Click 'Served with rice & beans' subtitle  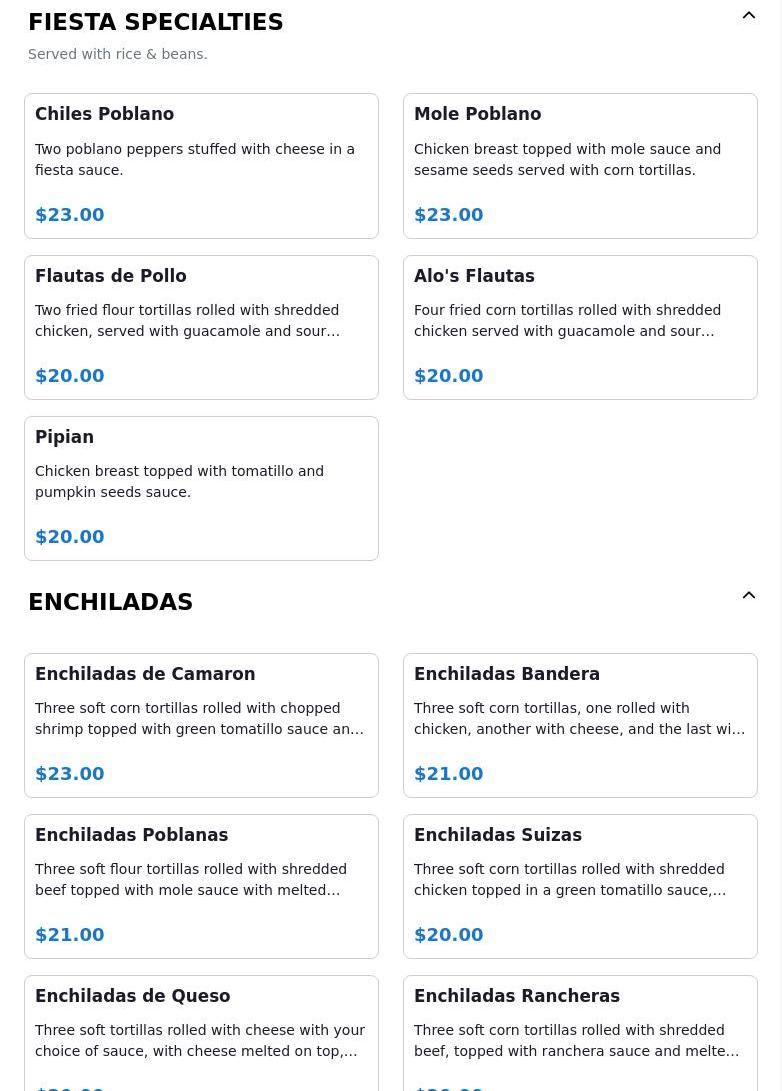[x=118, y=54]
